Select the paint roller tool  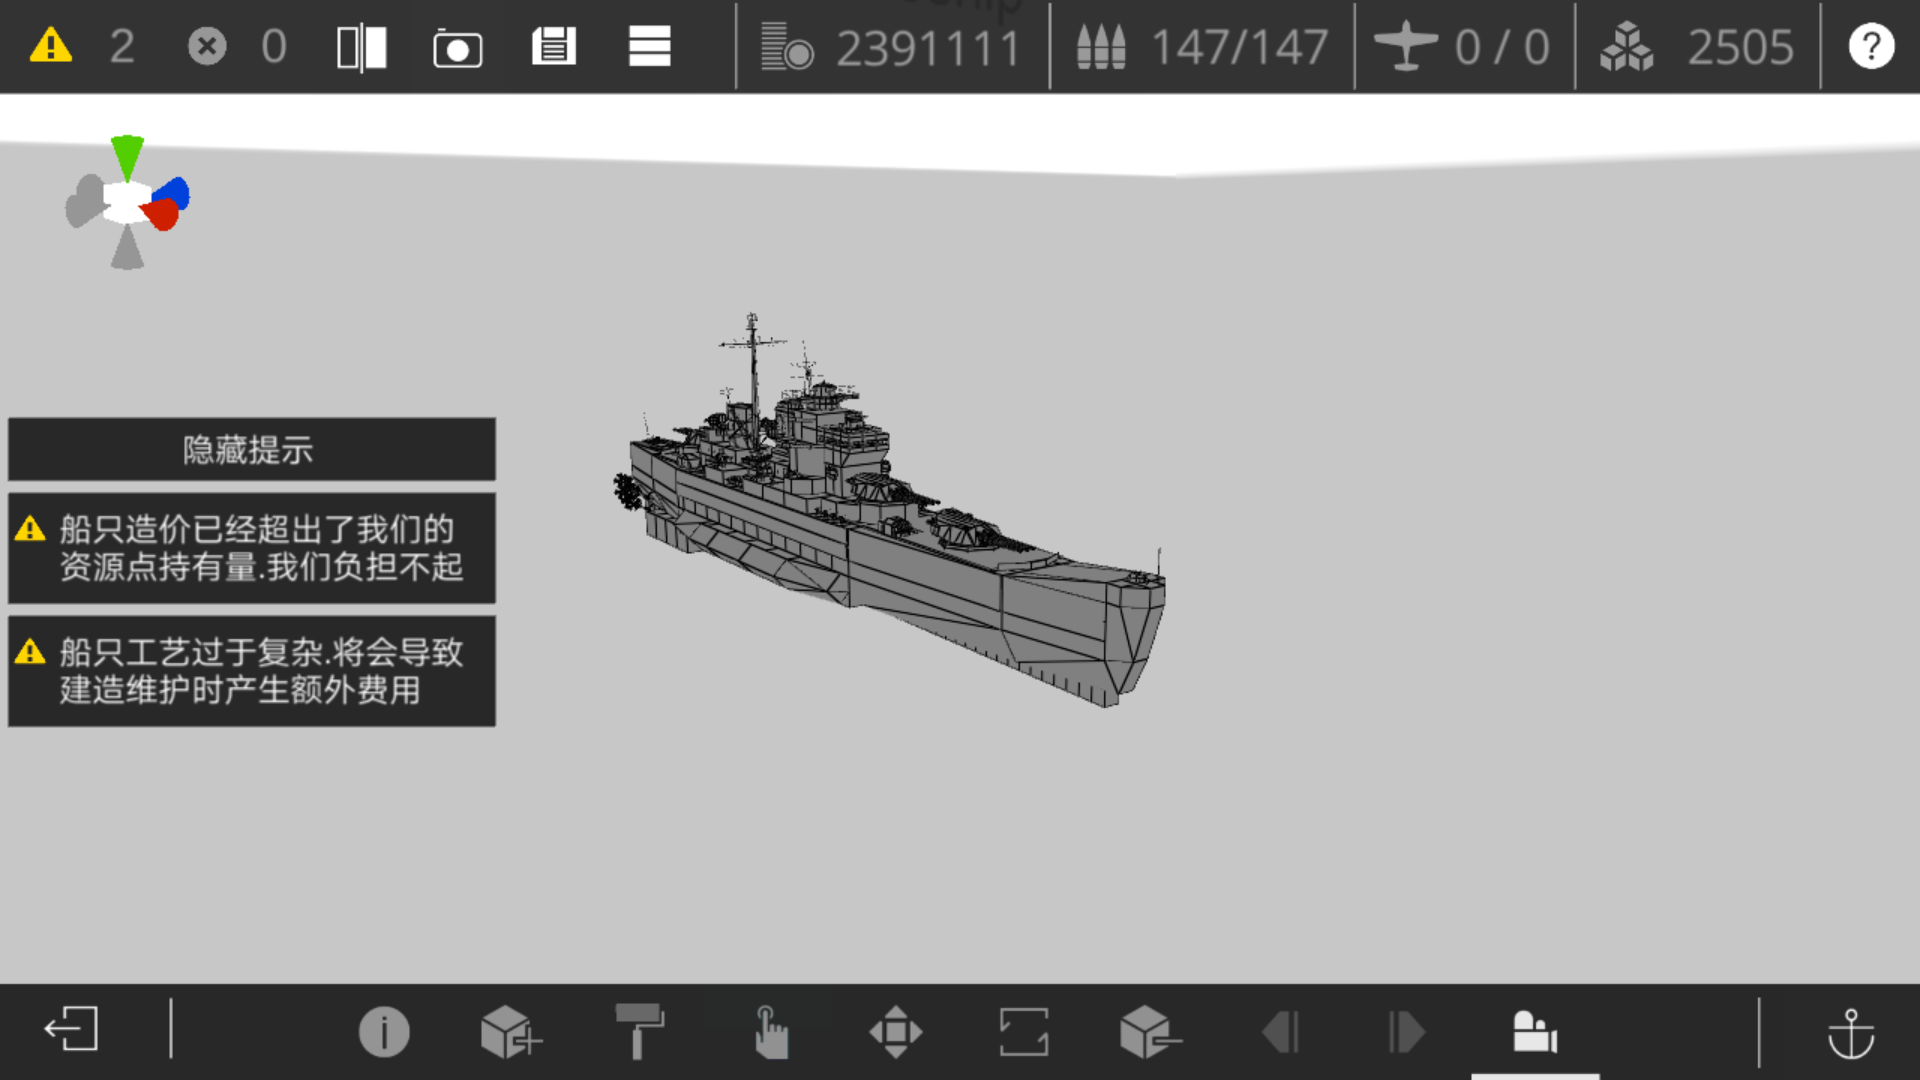pos(639,1031)
